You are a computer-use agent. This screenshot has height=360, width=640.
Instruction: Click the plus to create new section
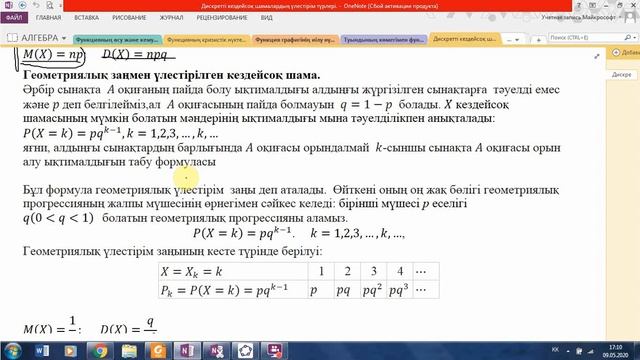click(538, 40)
